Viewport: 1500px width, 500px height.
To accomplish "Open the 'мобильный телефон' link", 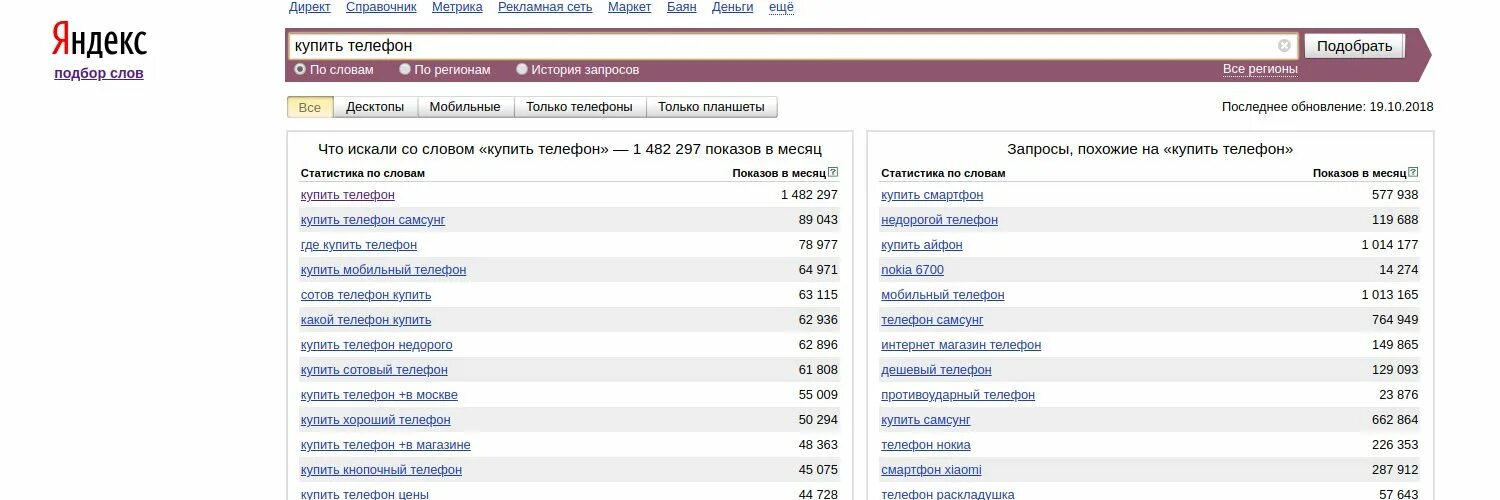I will click(943, 295).
